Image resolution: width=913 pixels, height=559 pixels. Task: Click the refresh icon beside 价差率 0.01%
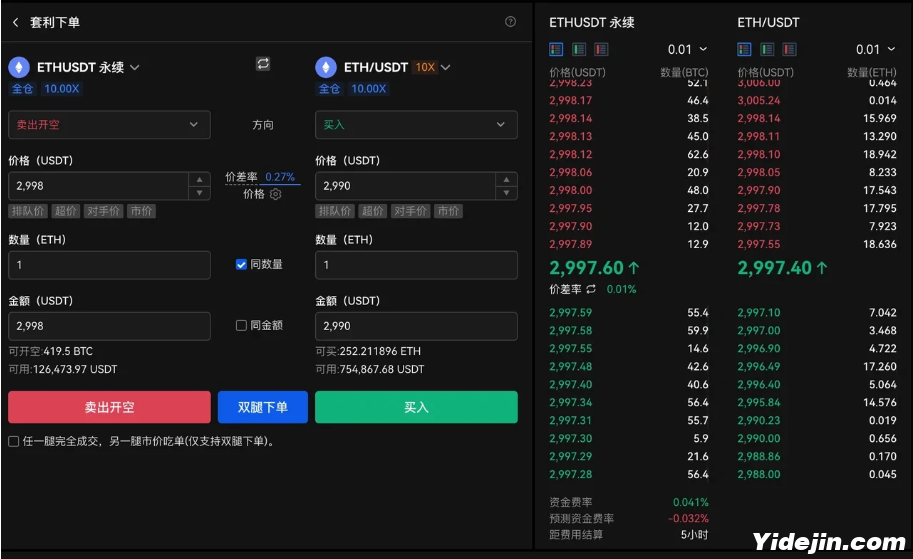coord(591,289)
